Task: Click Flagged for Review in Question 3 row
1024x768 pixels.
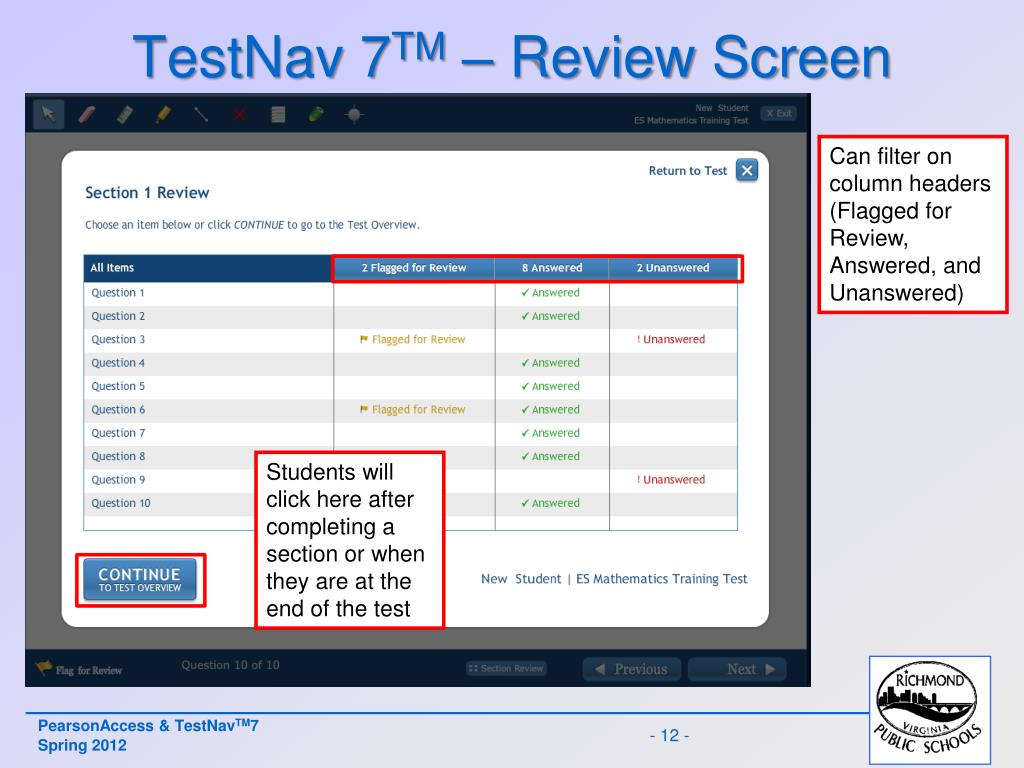Action: (x=413, y=340)
